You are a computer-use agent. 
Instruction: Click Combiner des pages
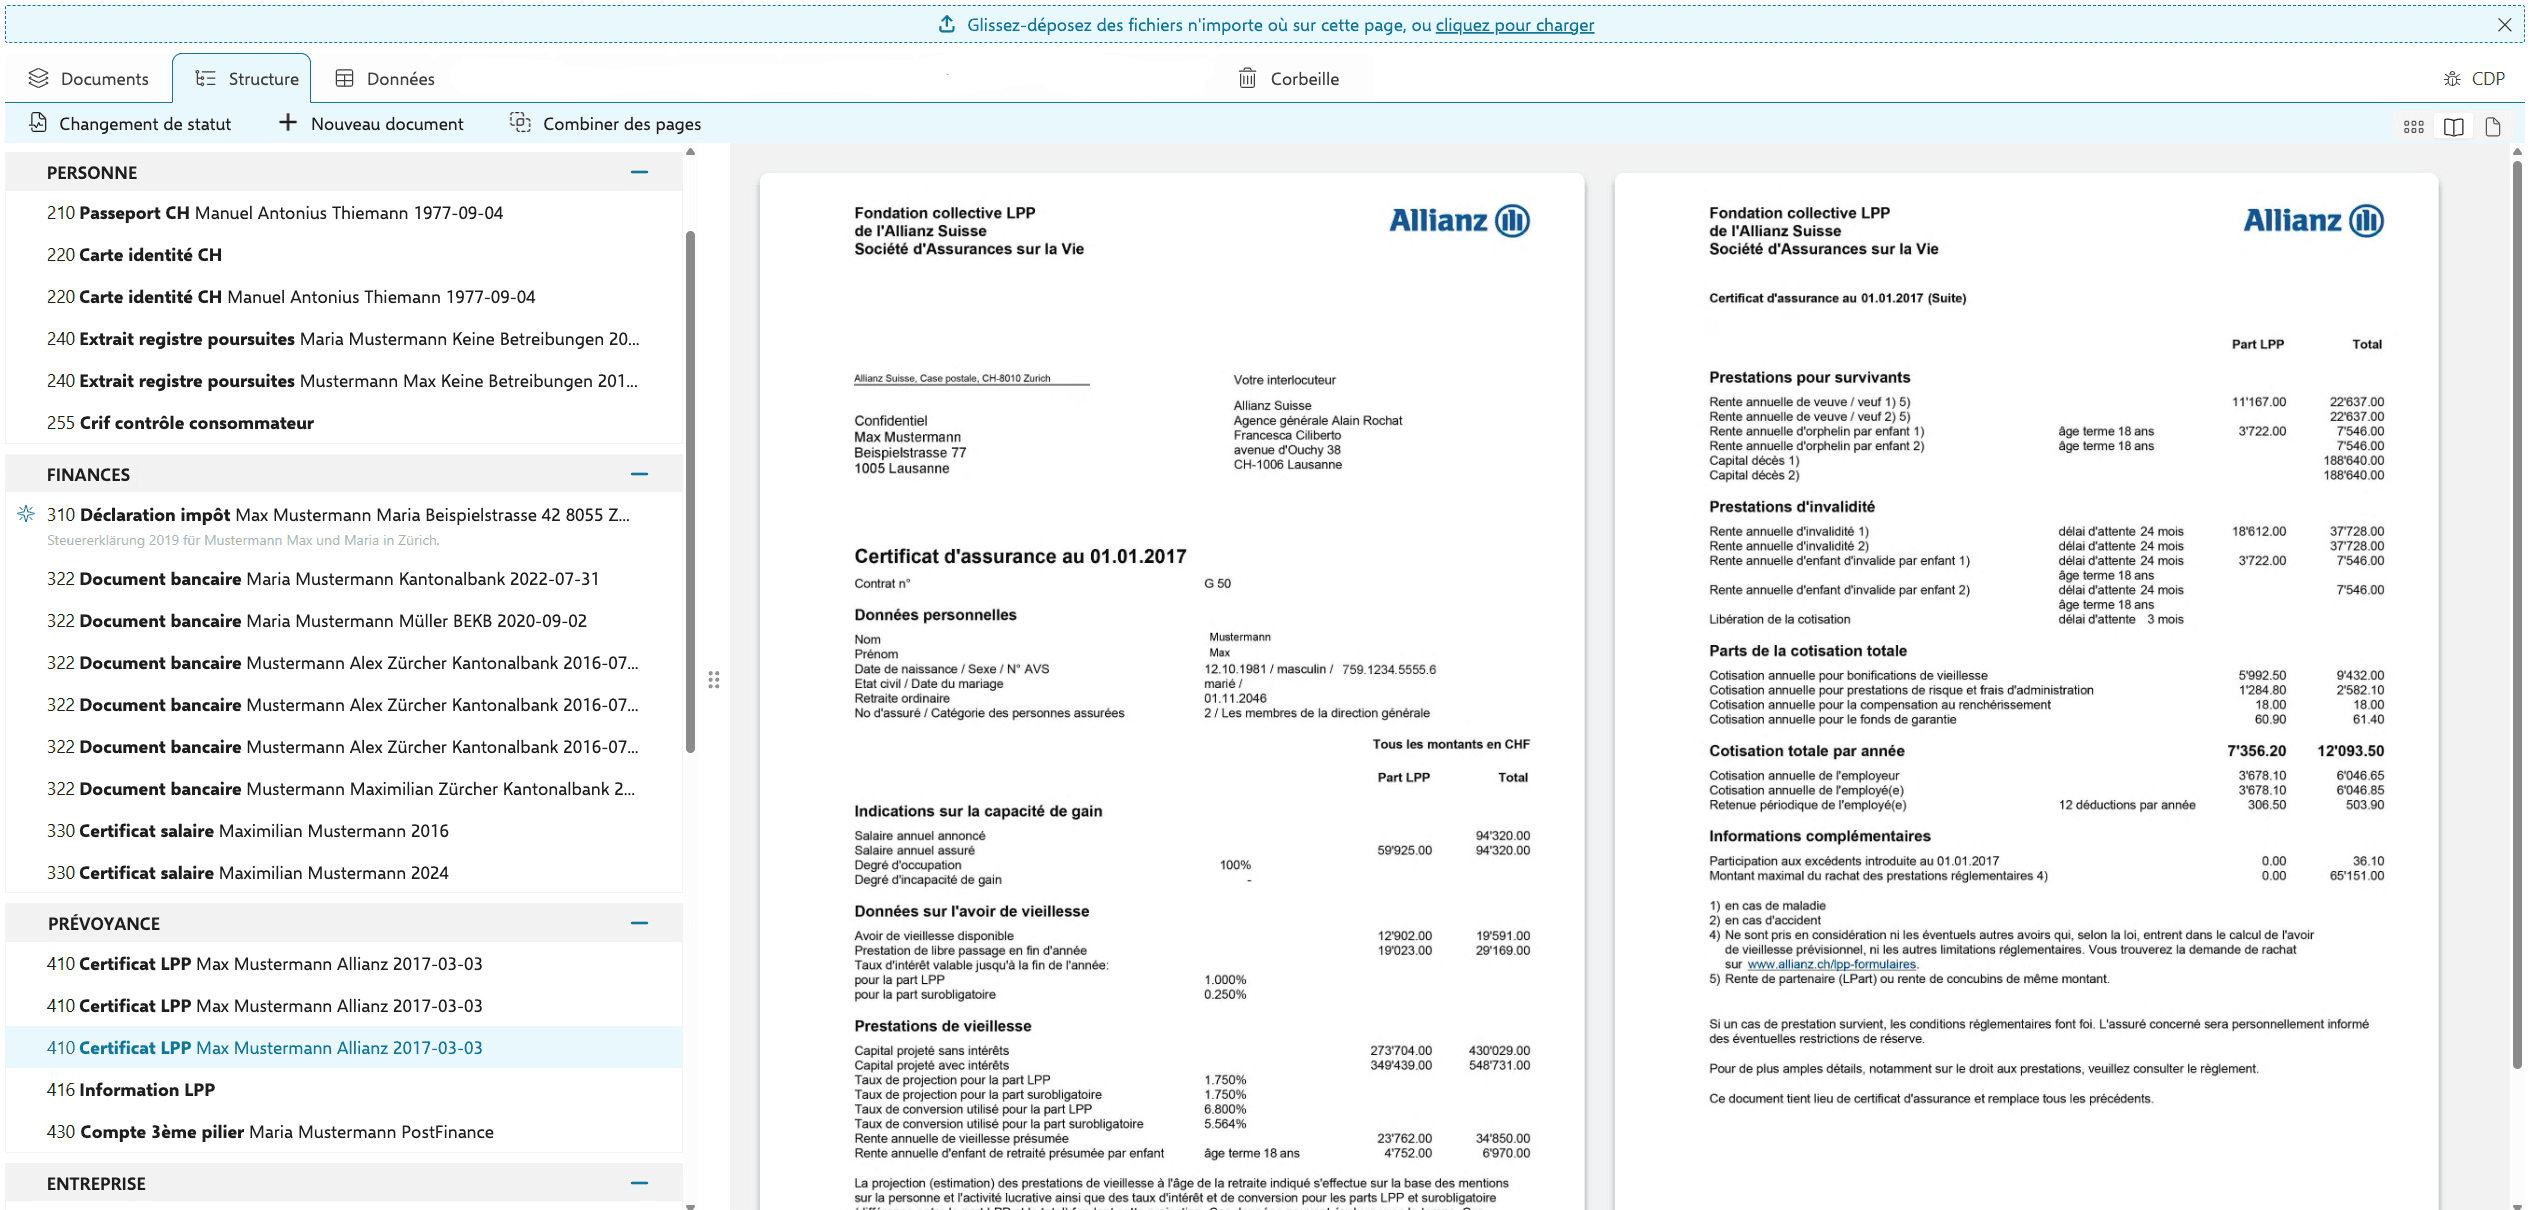(605, 123)
